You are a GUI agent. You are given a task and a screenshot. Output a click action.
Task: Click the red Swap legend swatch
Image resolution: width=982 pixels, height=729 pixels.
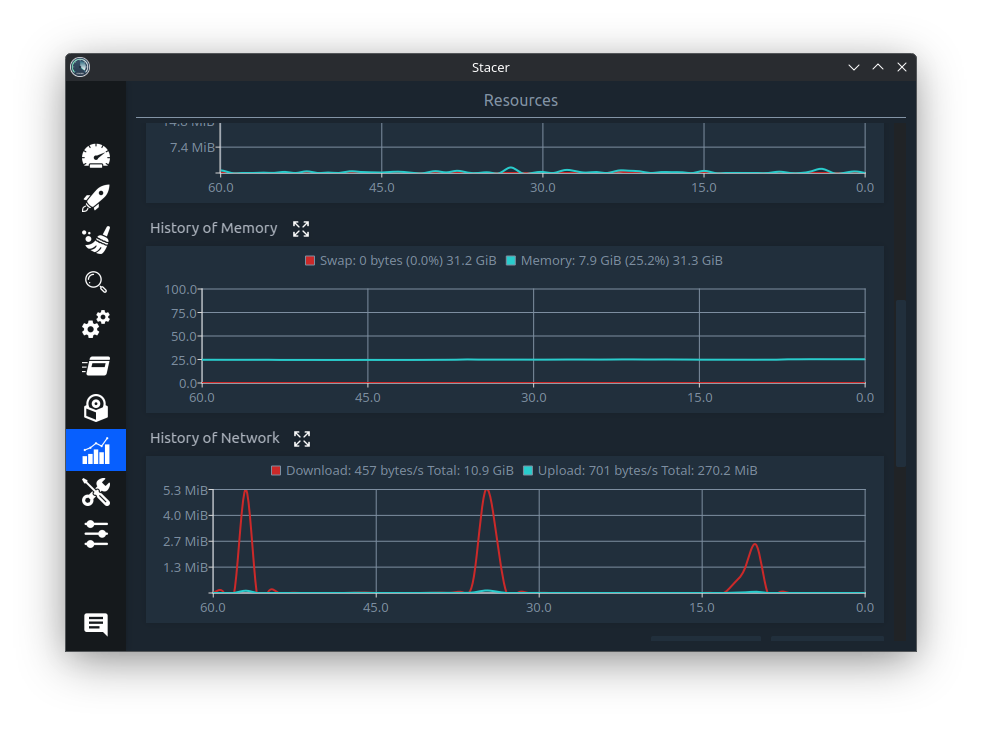310,261
